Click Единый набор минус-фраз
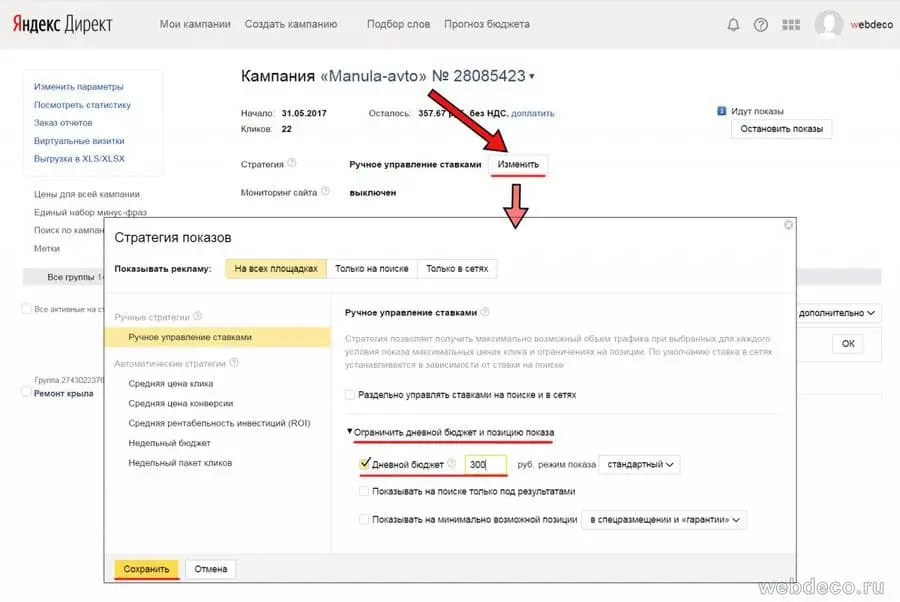 click(90, 212)
